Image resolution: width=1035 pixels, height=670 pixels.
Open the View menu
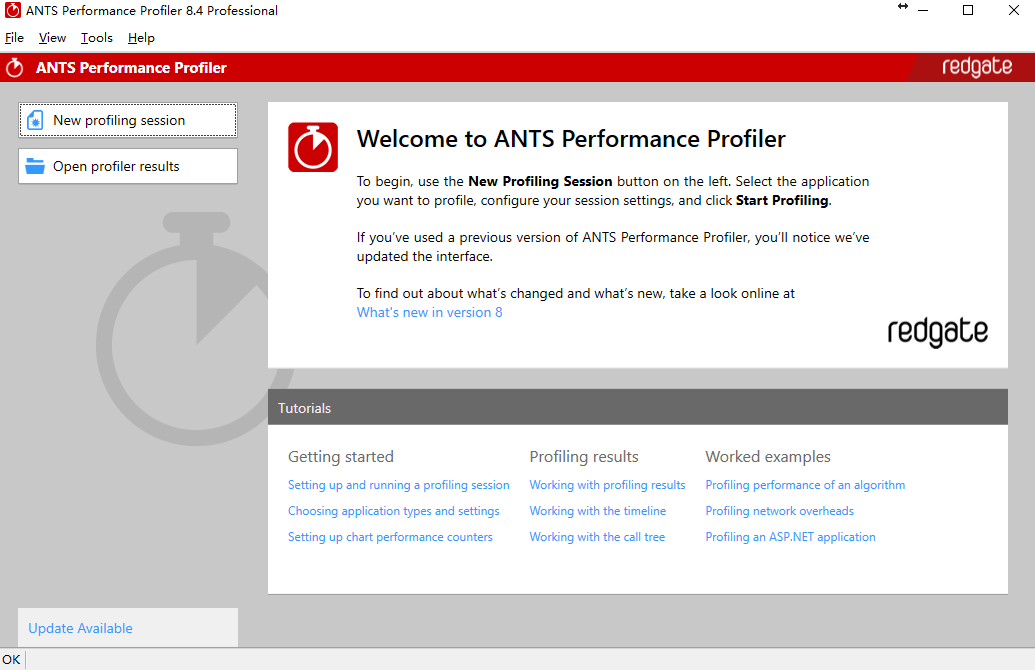(x=52, y=38)
